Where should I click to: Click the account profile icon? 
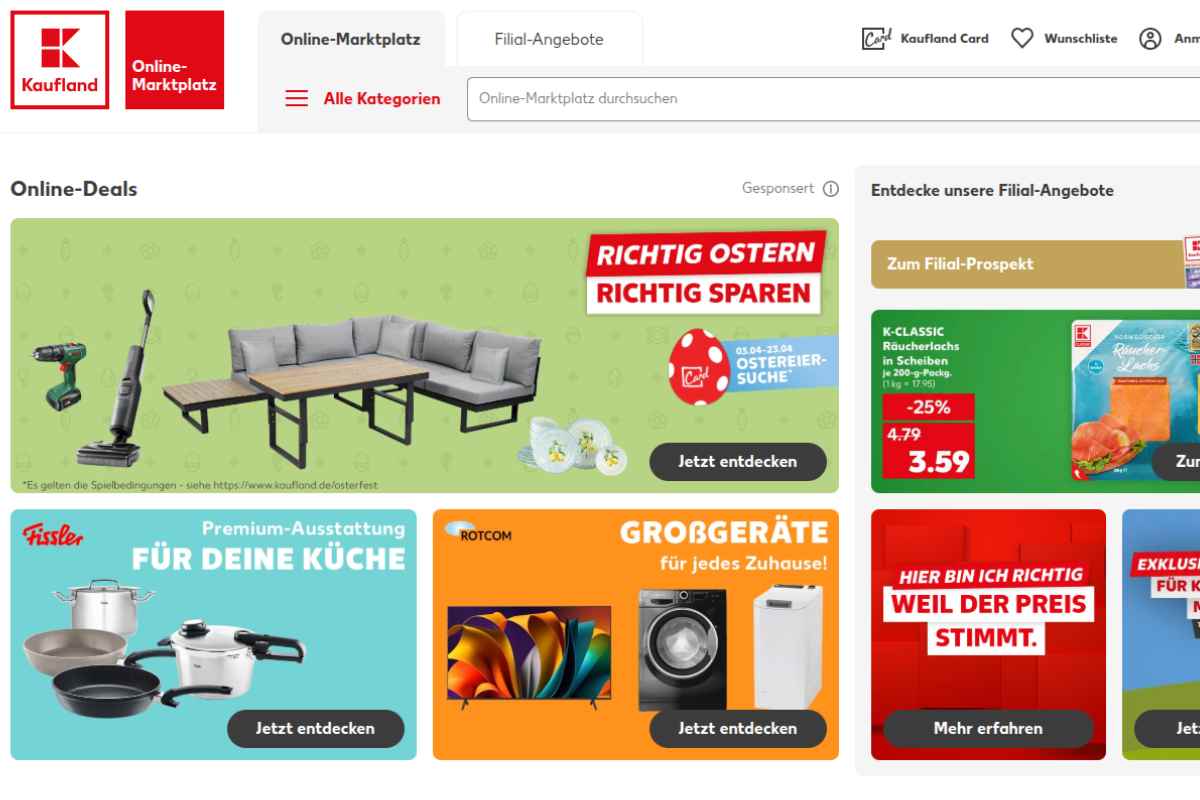1150,38
